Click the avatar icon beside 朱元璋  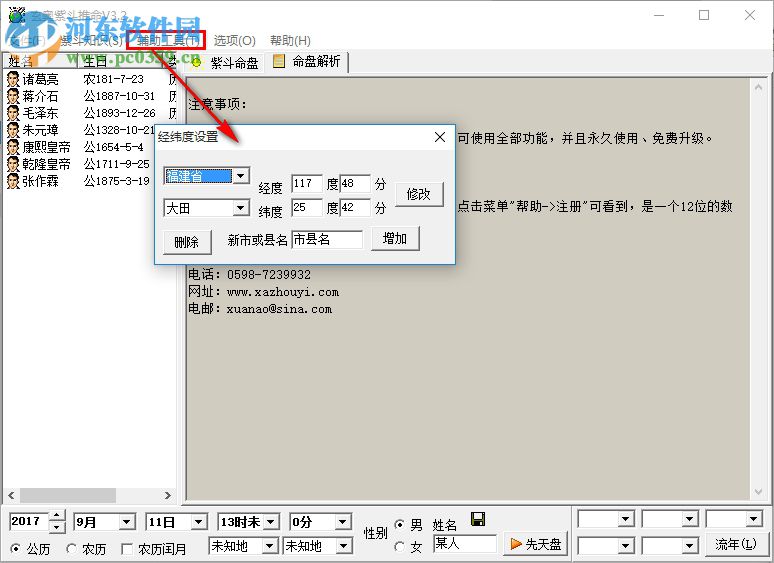pos(13,130)
